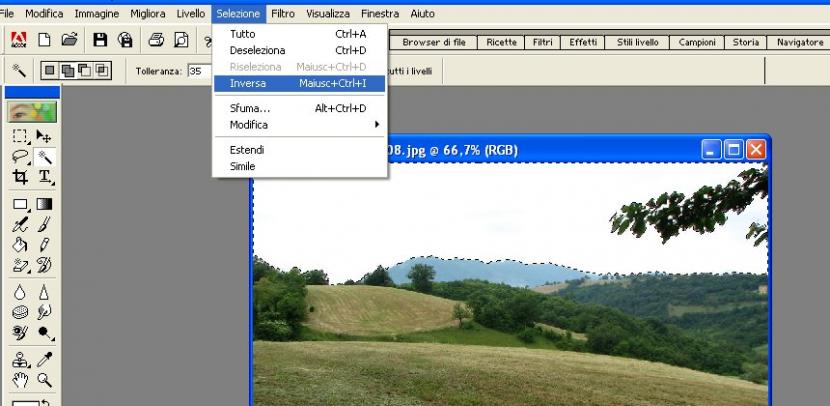This screenshot has height=406, width=830.
Task: Select the Eyedropper tool
Action: coord(44,360)
